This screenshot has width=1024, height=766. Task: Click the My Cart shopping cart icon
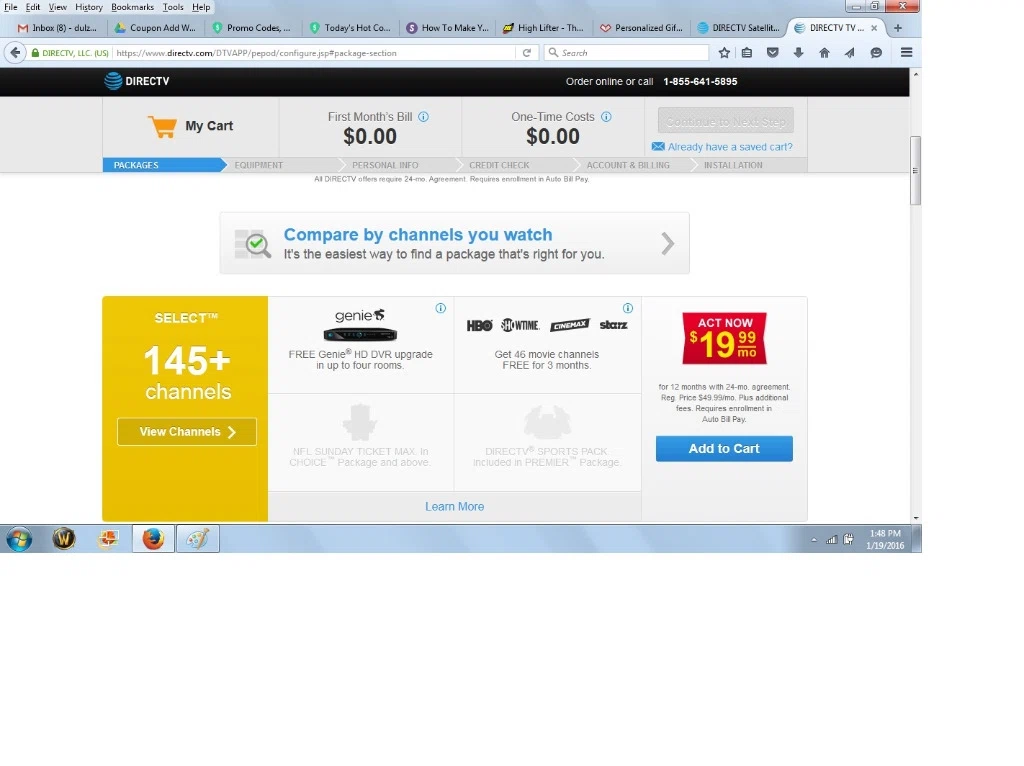pyautogui.click(x=163, y=126)
